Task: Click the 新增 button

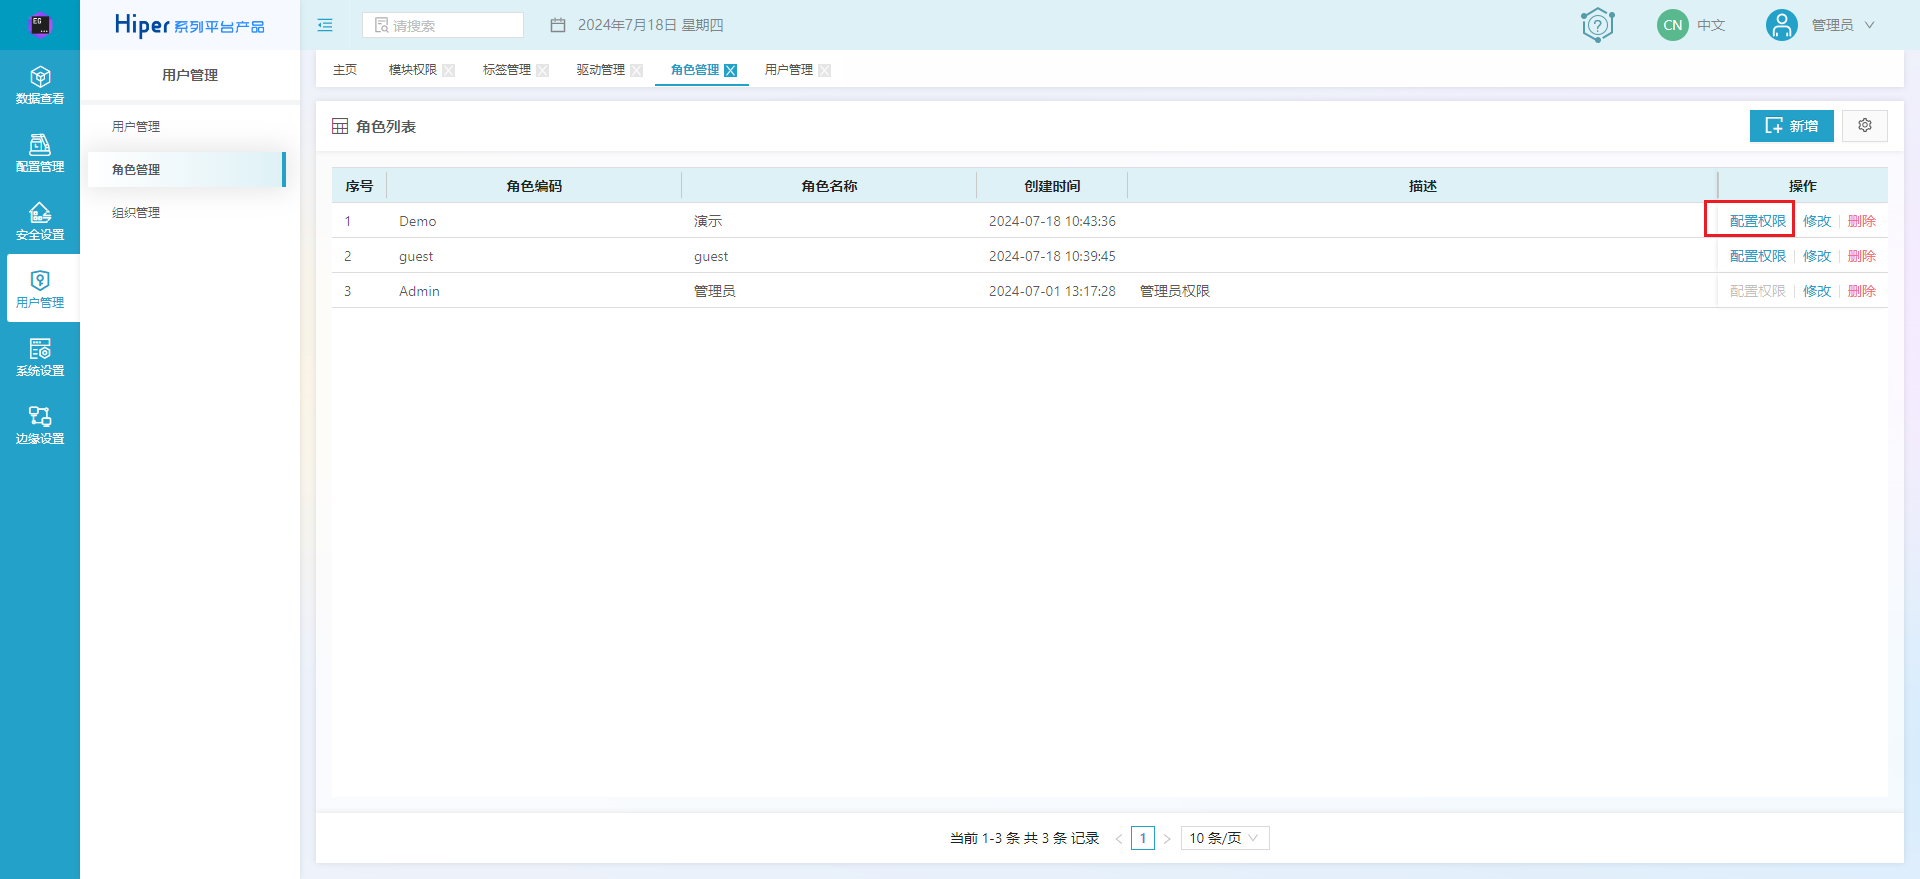Action: tap(1791, 126)
